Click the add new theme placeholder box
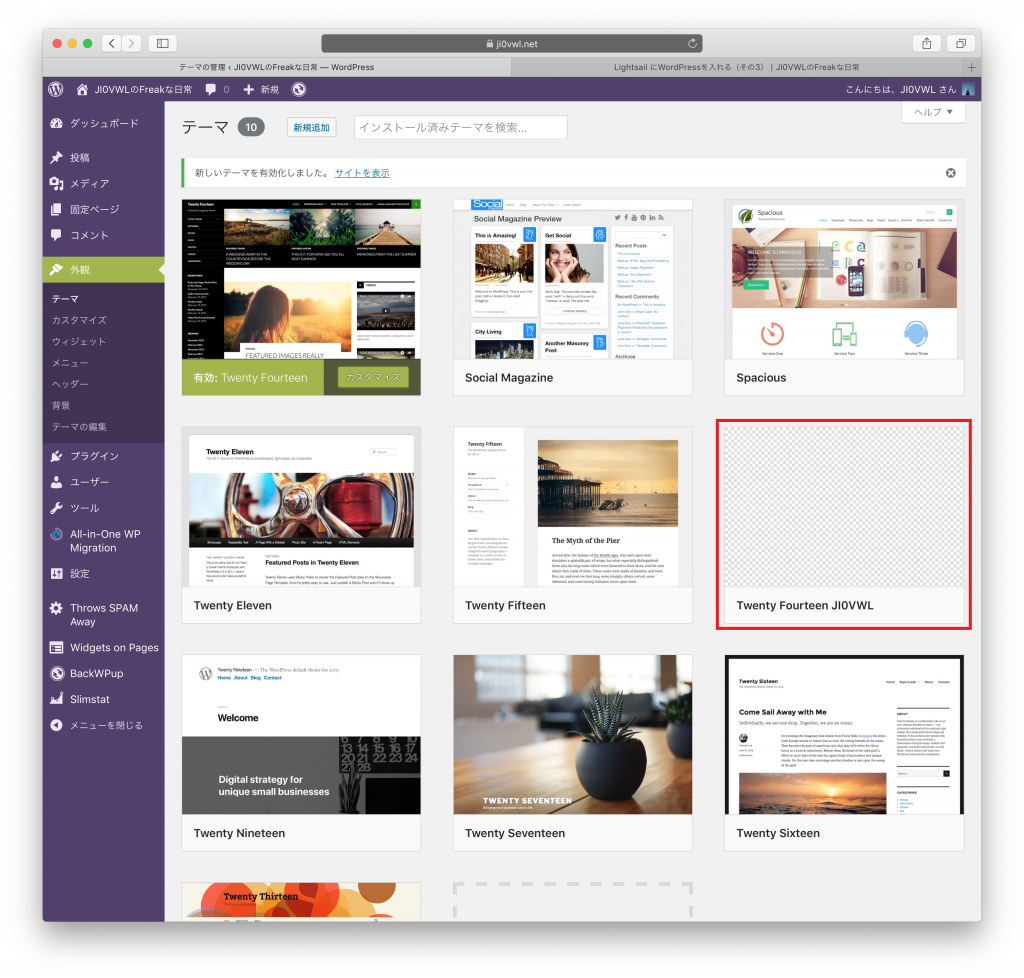The image size is (1024, 978). (x=573, y=902)
